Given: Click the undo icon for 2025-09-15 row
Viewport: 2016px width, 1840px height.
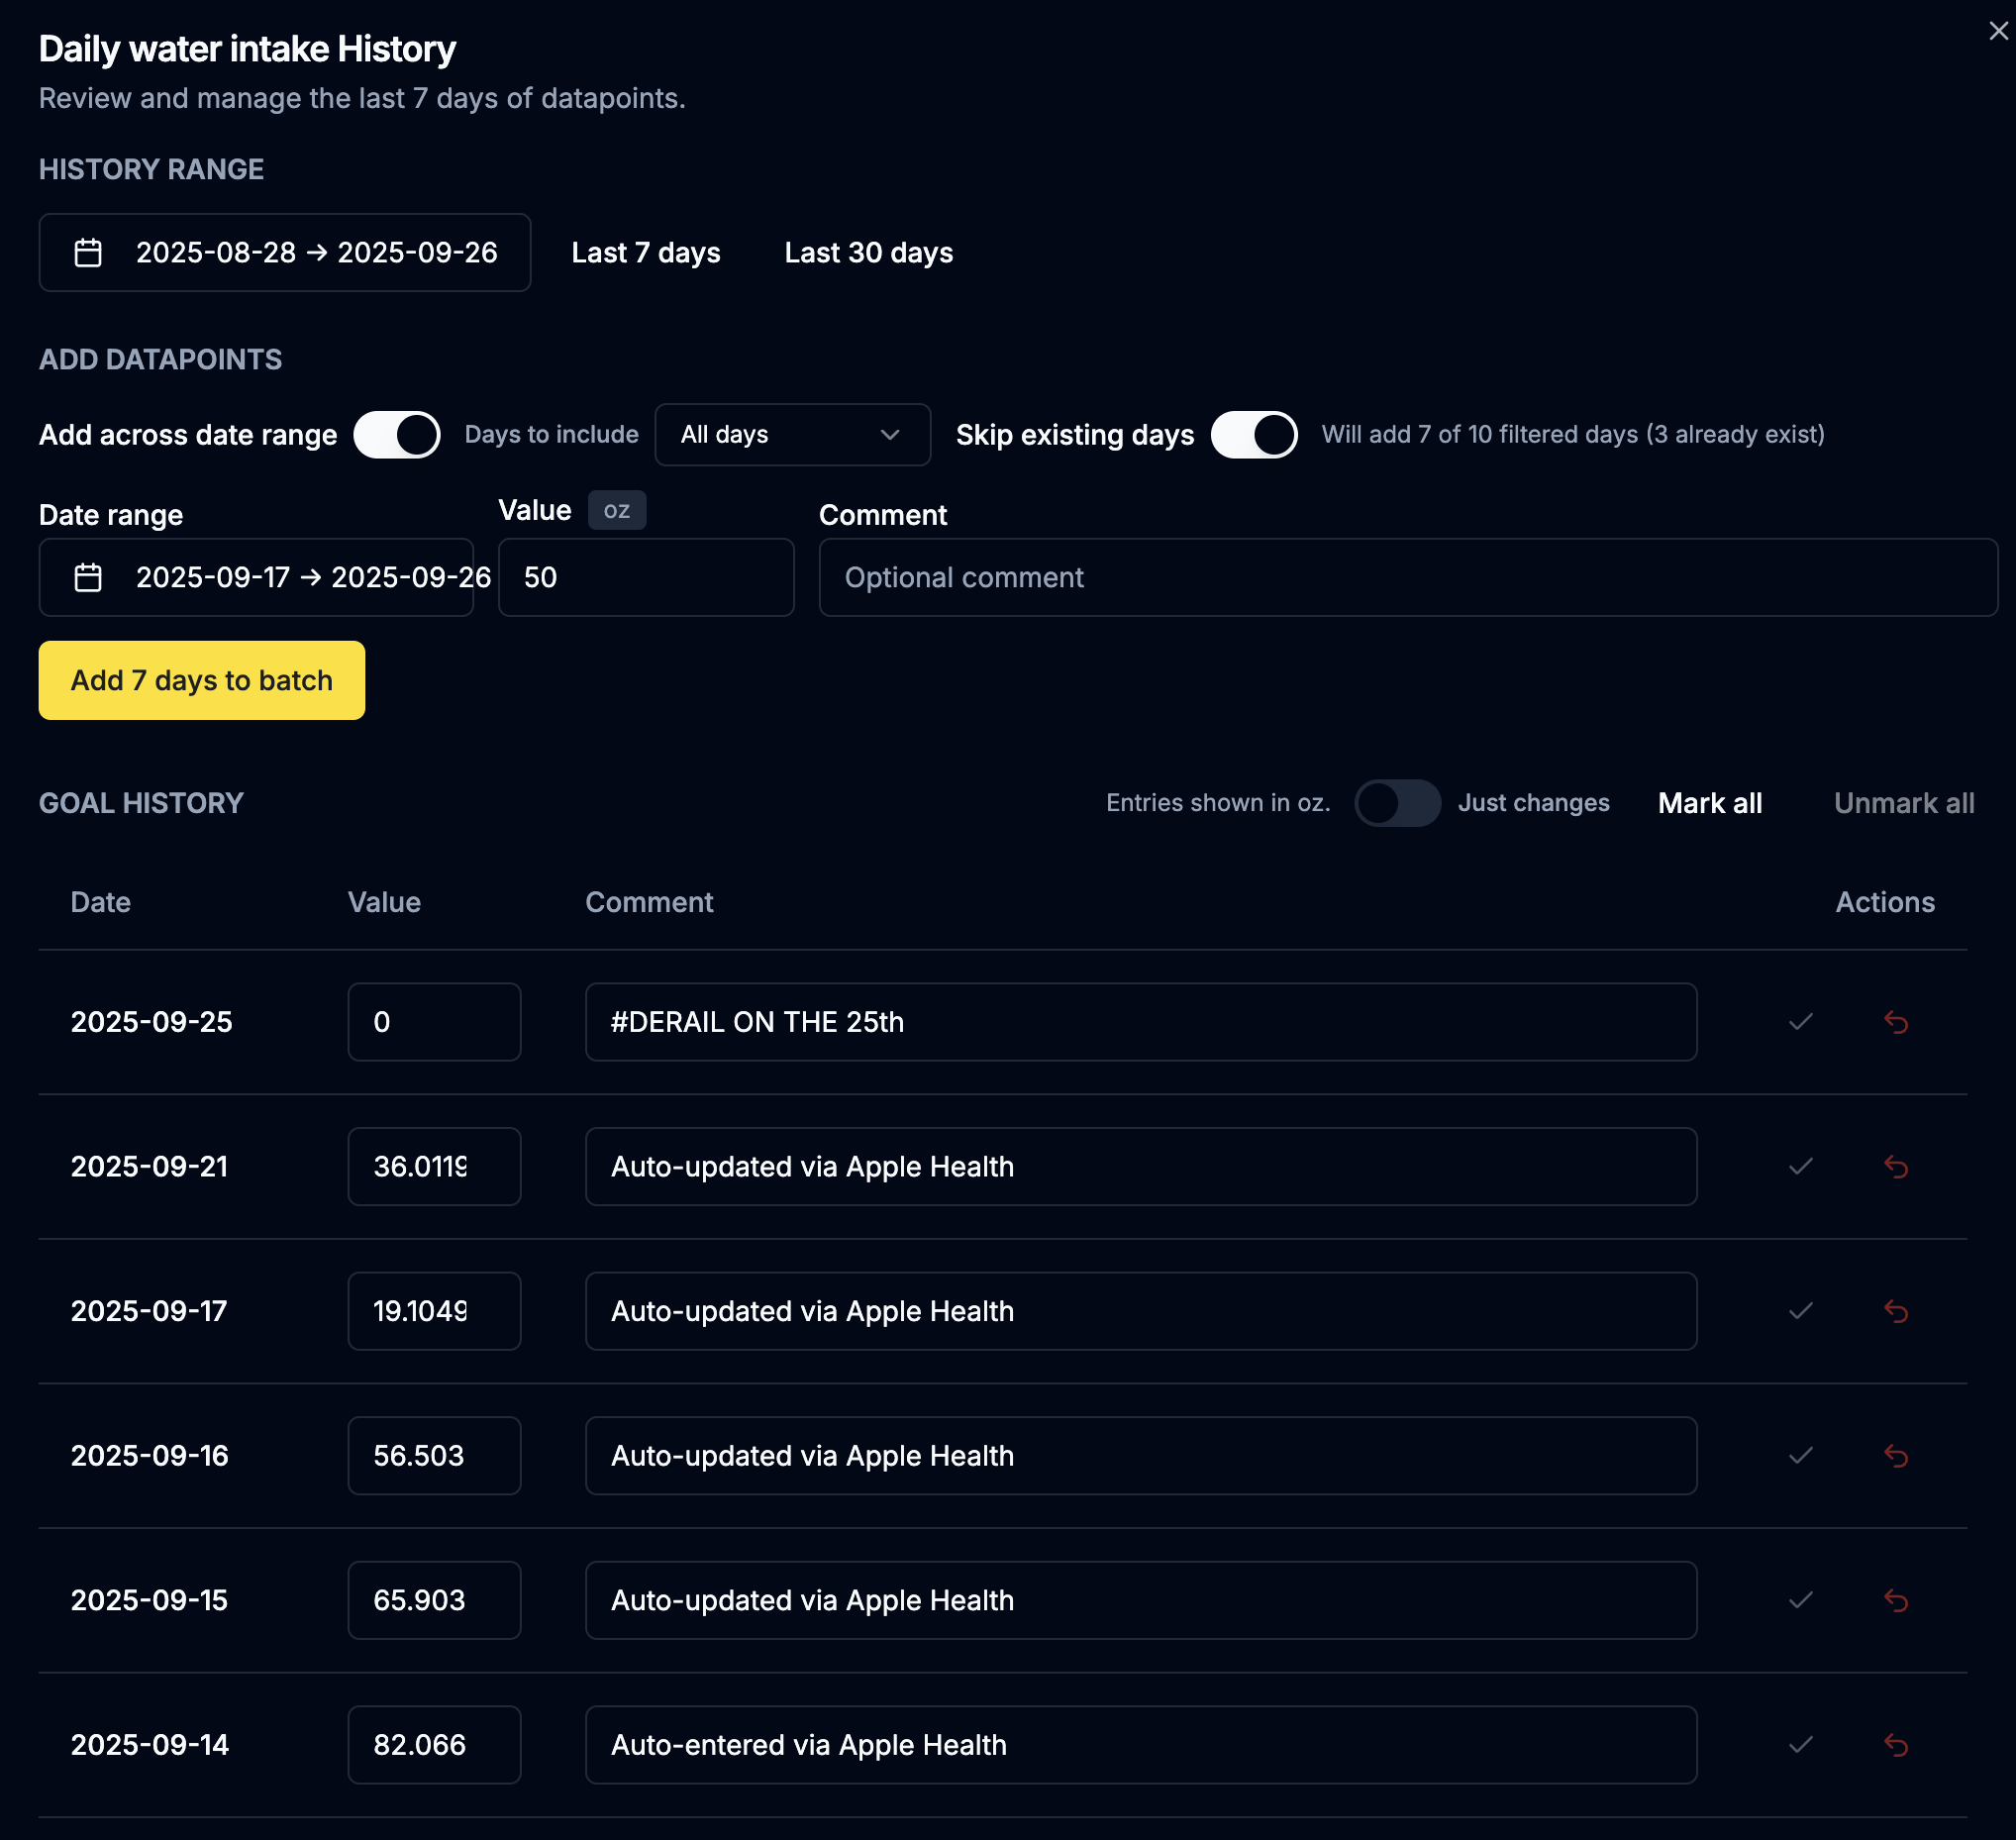Looking at the screenshot, I should pyautogui.click(x=1895, y=1600).
